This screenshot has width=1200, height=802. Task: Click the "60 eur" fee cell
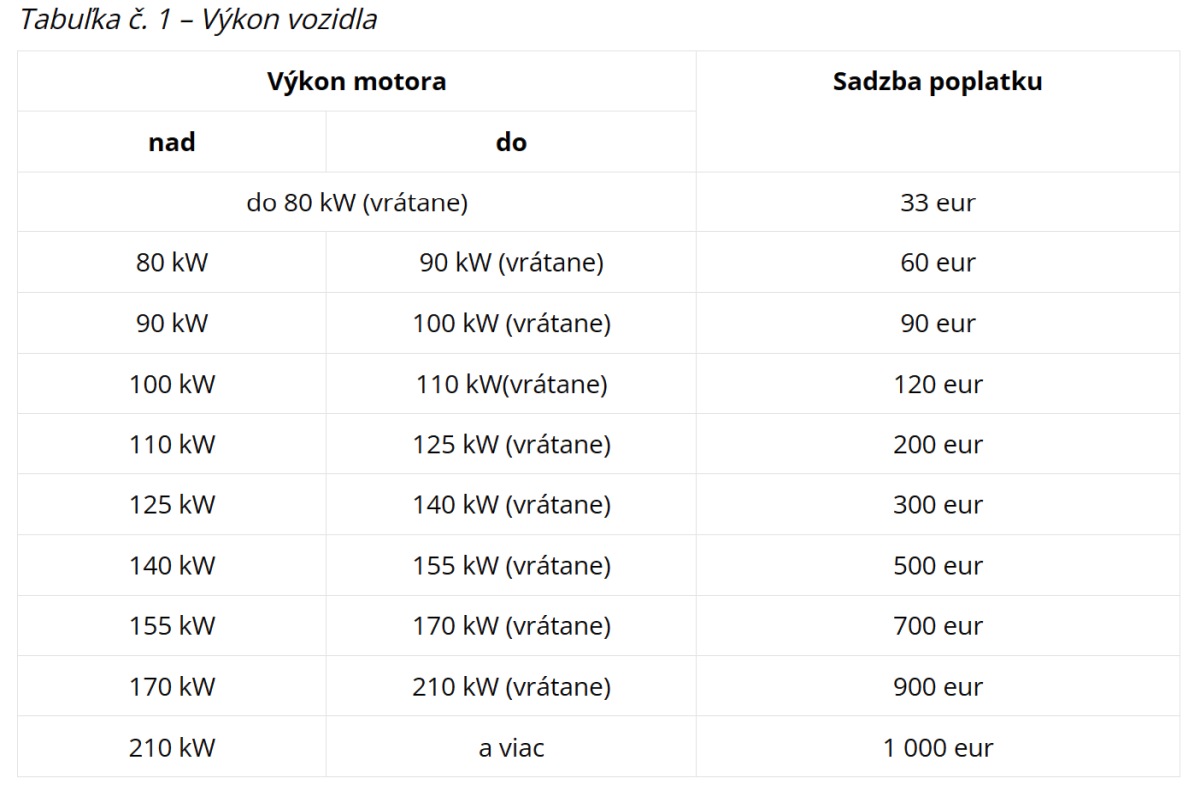click(937, 263)
